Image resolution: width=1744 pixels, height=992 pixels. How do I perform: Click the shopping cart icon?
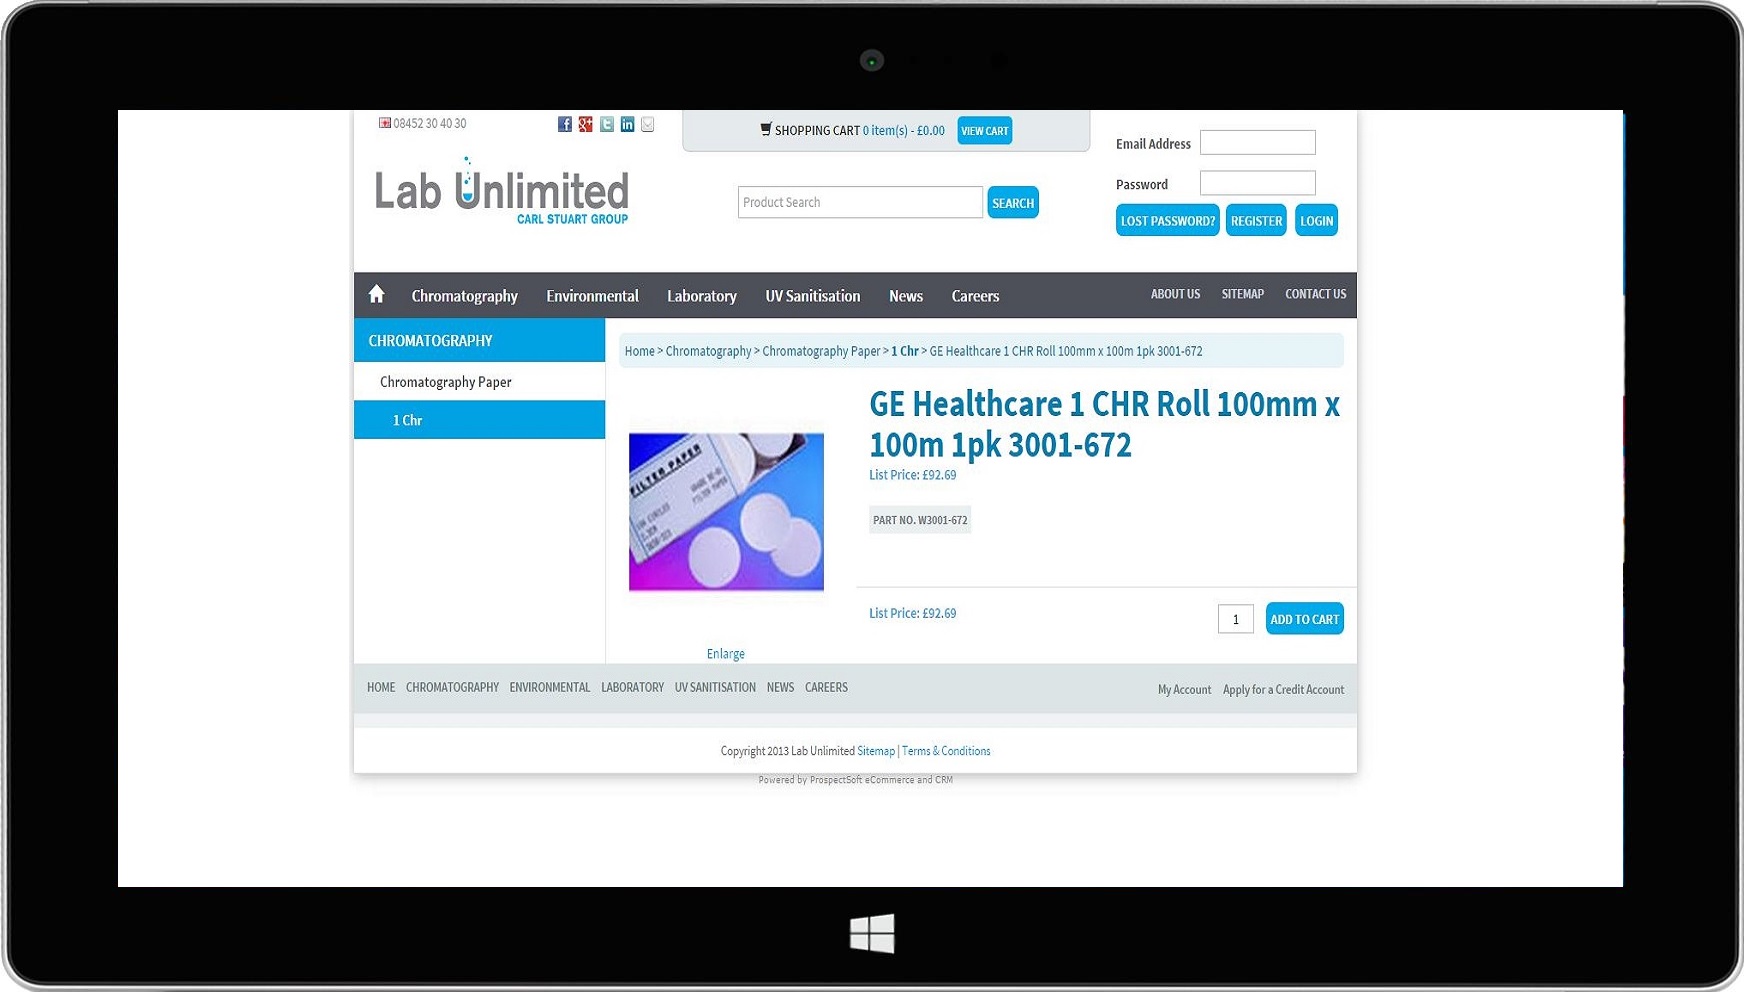(766, 129)
